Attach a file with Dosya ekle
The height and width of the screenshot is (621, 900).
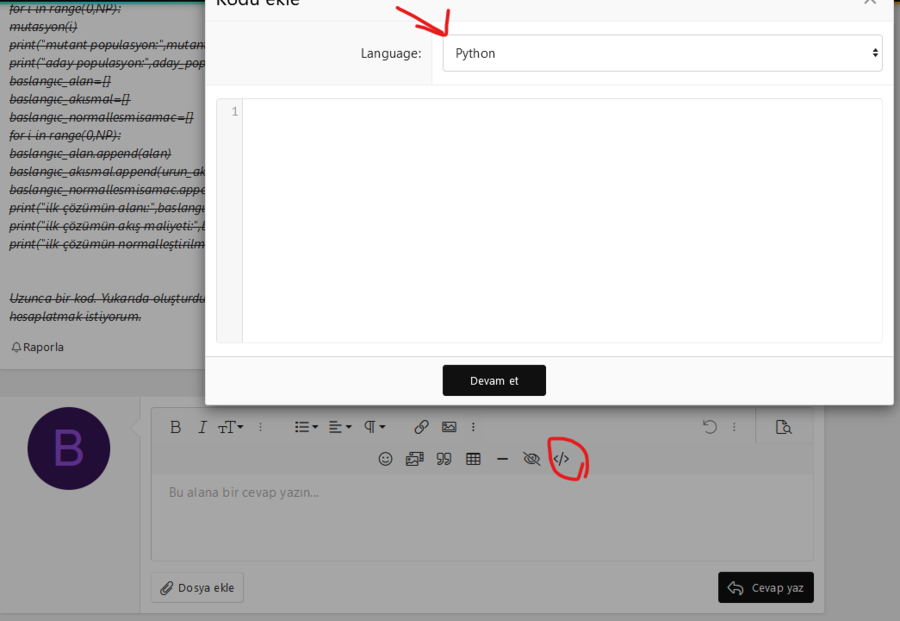[197, 588]
